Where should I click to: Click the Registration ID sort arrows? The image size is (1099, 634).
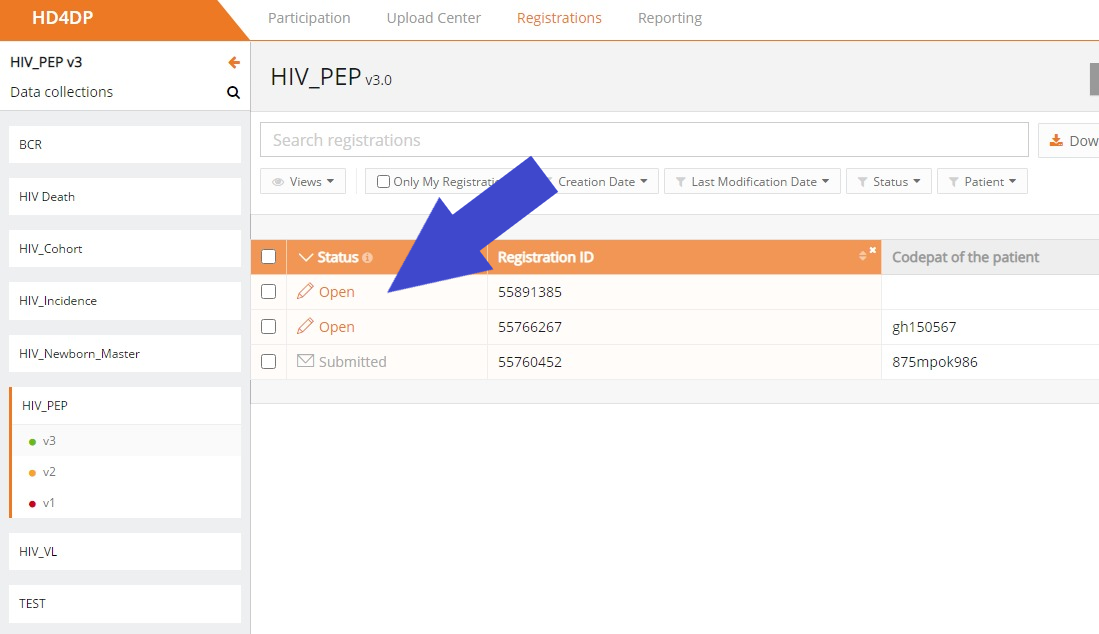863,257
